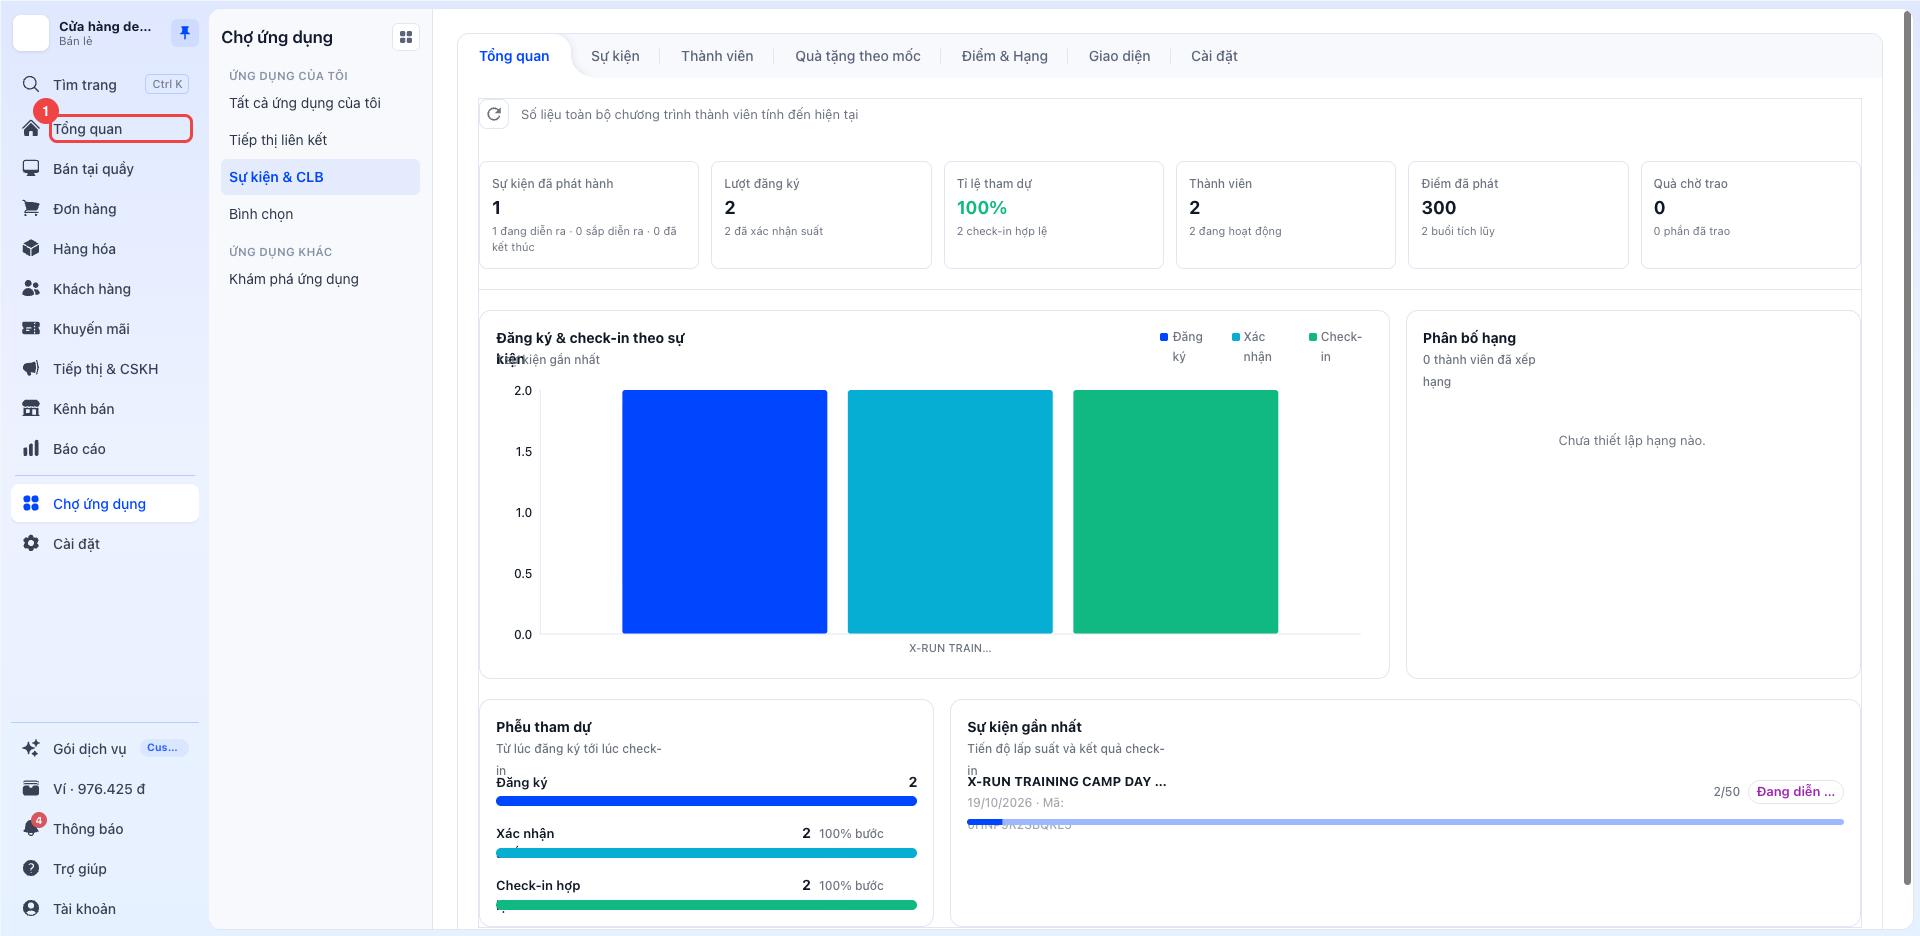Image resolution: width=1920 pixels, height=936 pixels.
Task: Click the search magnifier icon
Action: pyautogui.click(x=31, y=84)
